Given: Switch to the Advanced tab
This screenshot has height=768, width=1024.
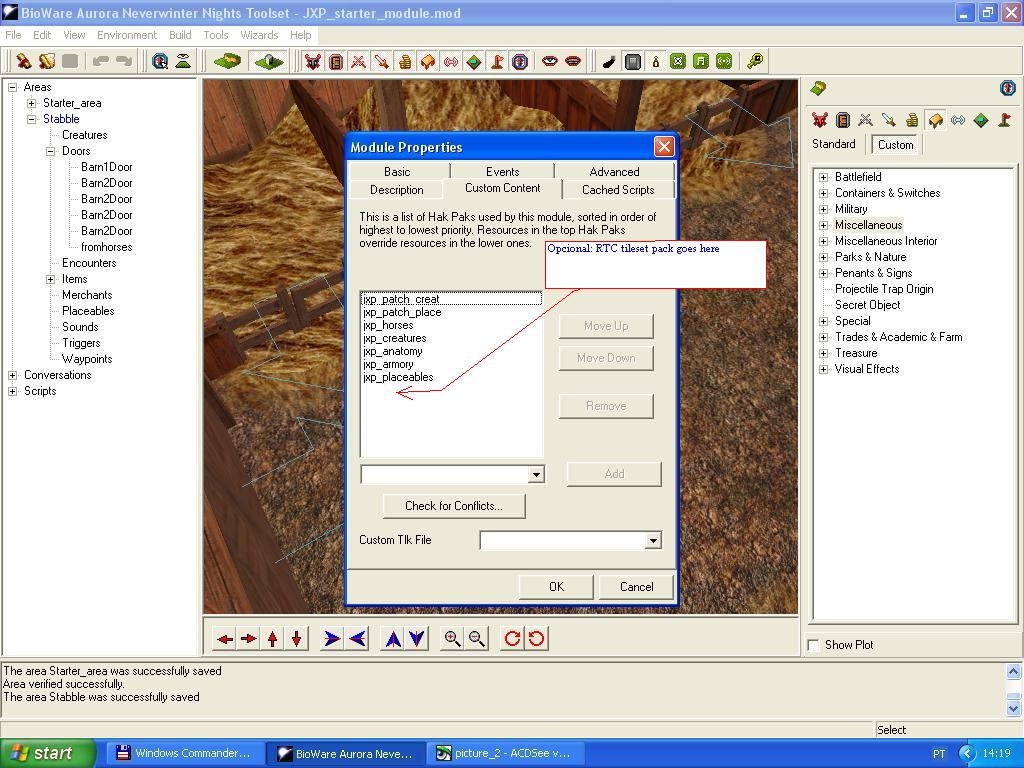Looking at the screenshot, I should click(614, 172).
